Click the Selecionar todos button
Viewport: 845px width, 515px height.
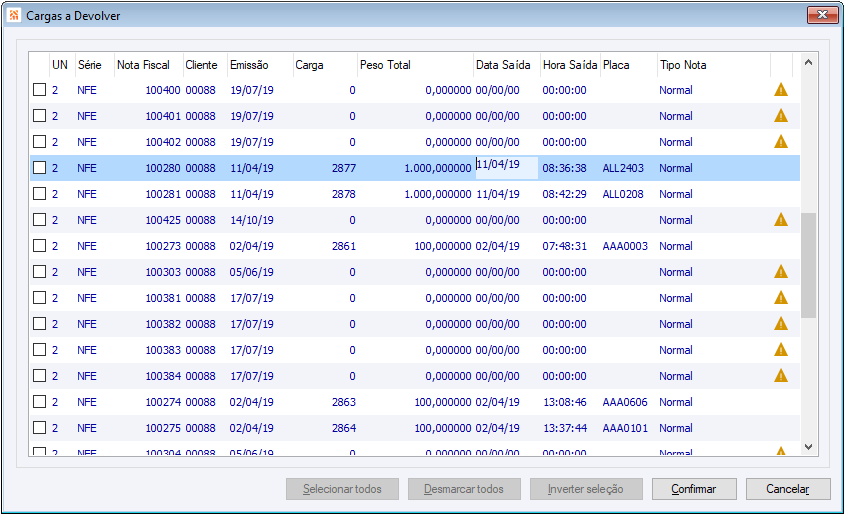coord(342,489)
